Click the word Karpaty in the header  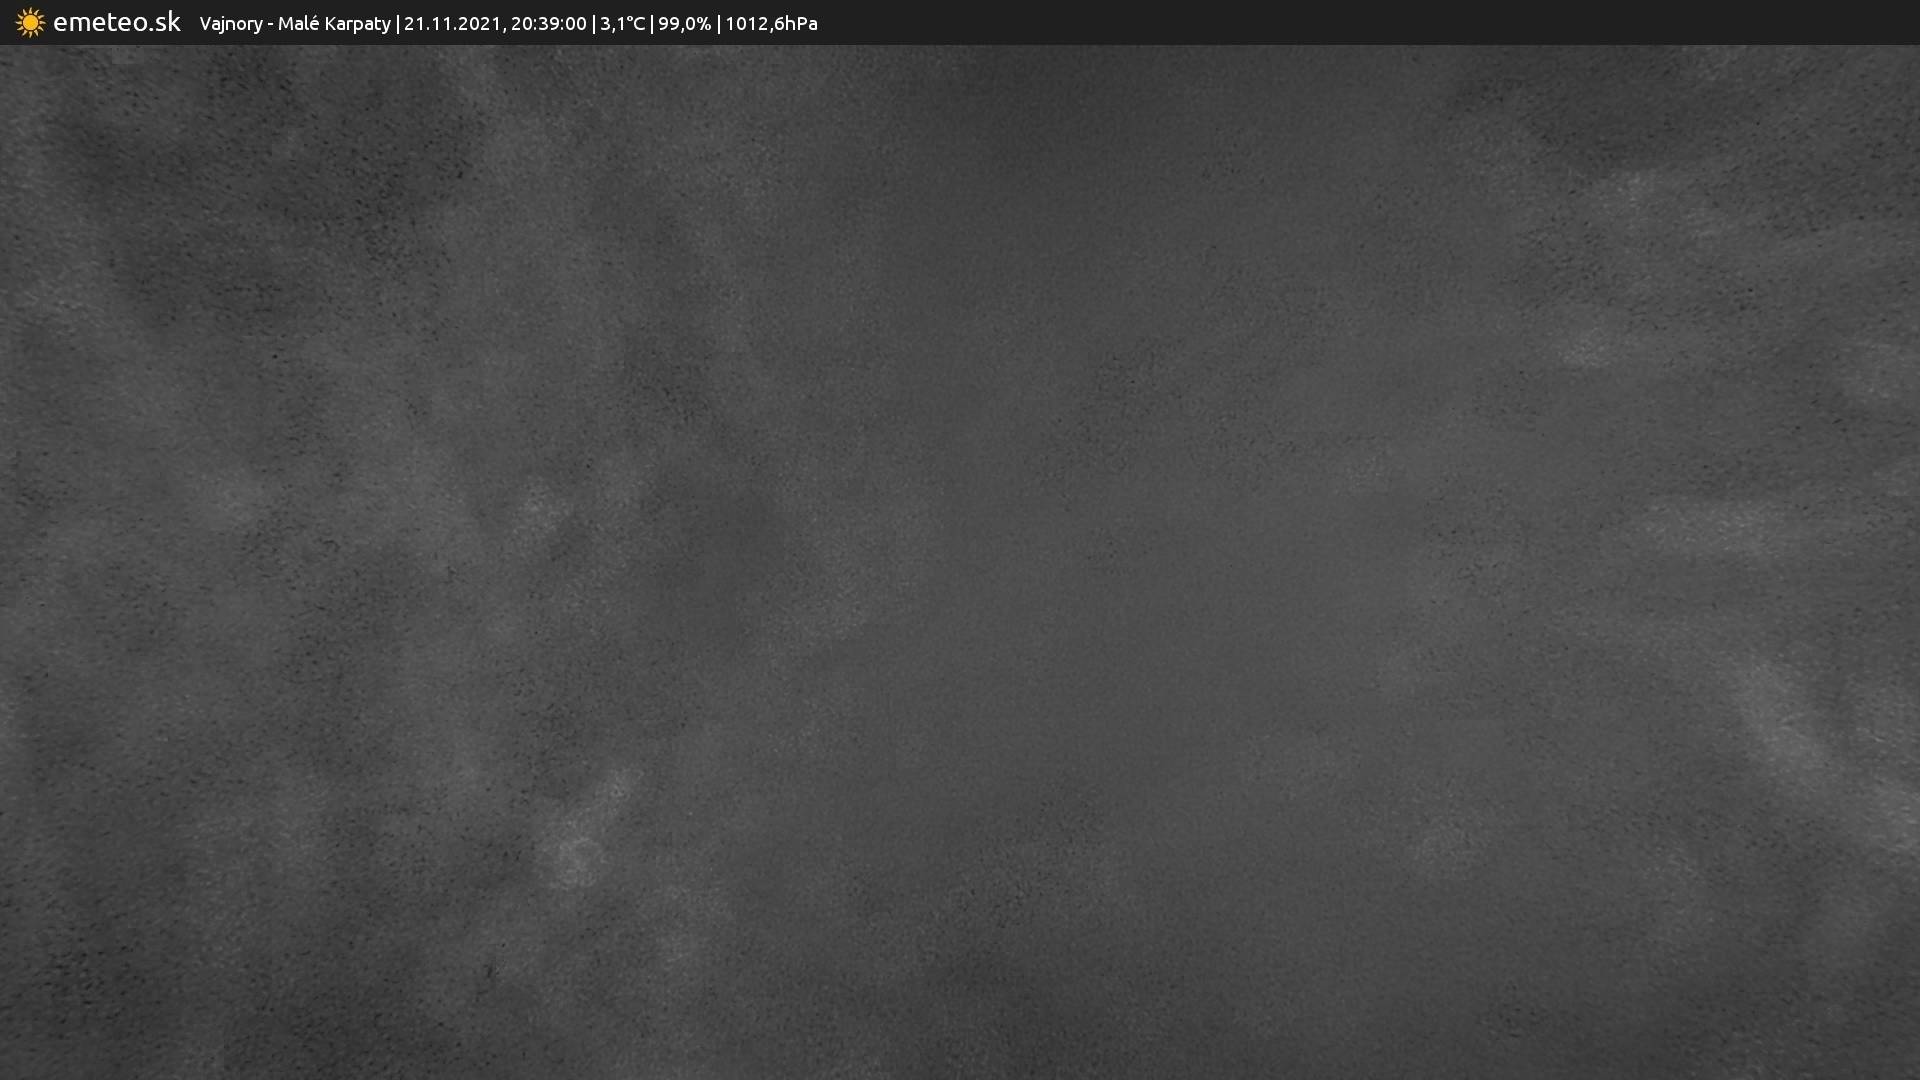click(357, 24)
